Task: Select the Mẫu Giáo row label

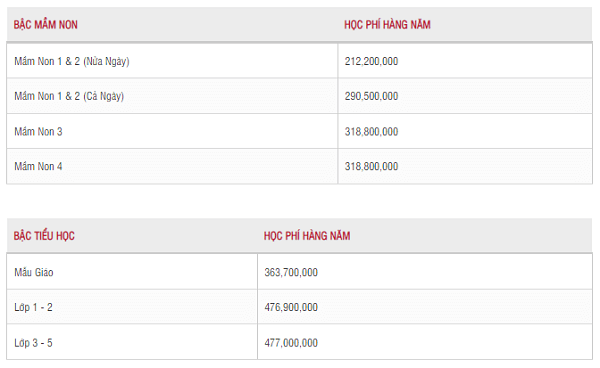Action: coord(34,272)
